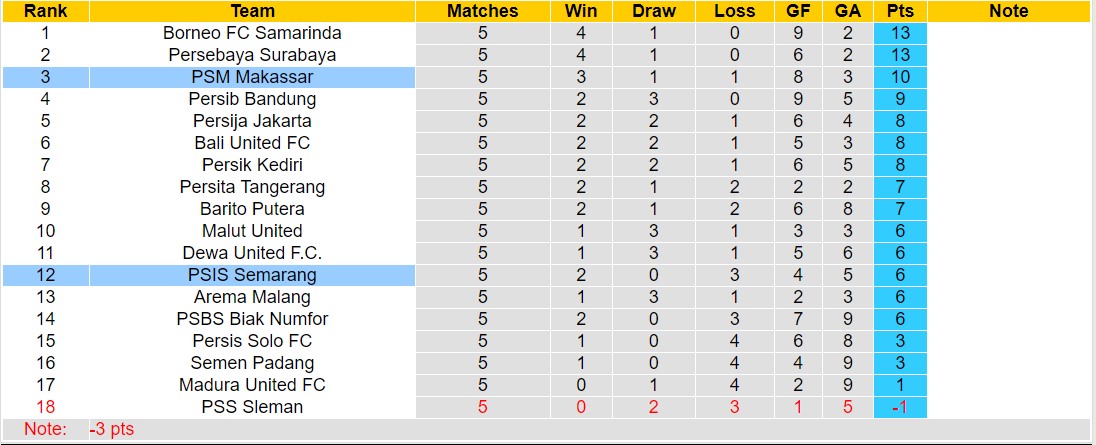Open Bali United FC team link
This screenshot has height=445, width=1096.
click(x=252, y=143)
